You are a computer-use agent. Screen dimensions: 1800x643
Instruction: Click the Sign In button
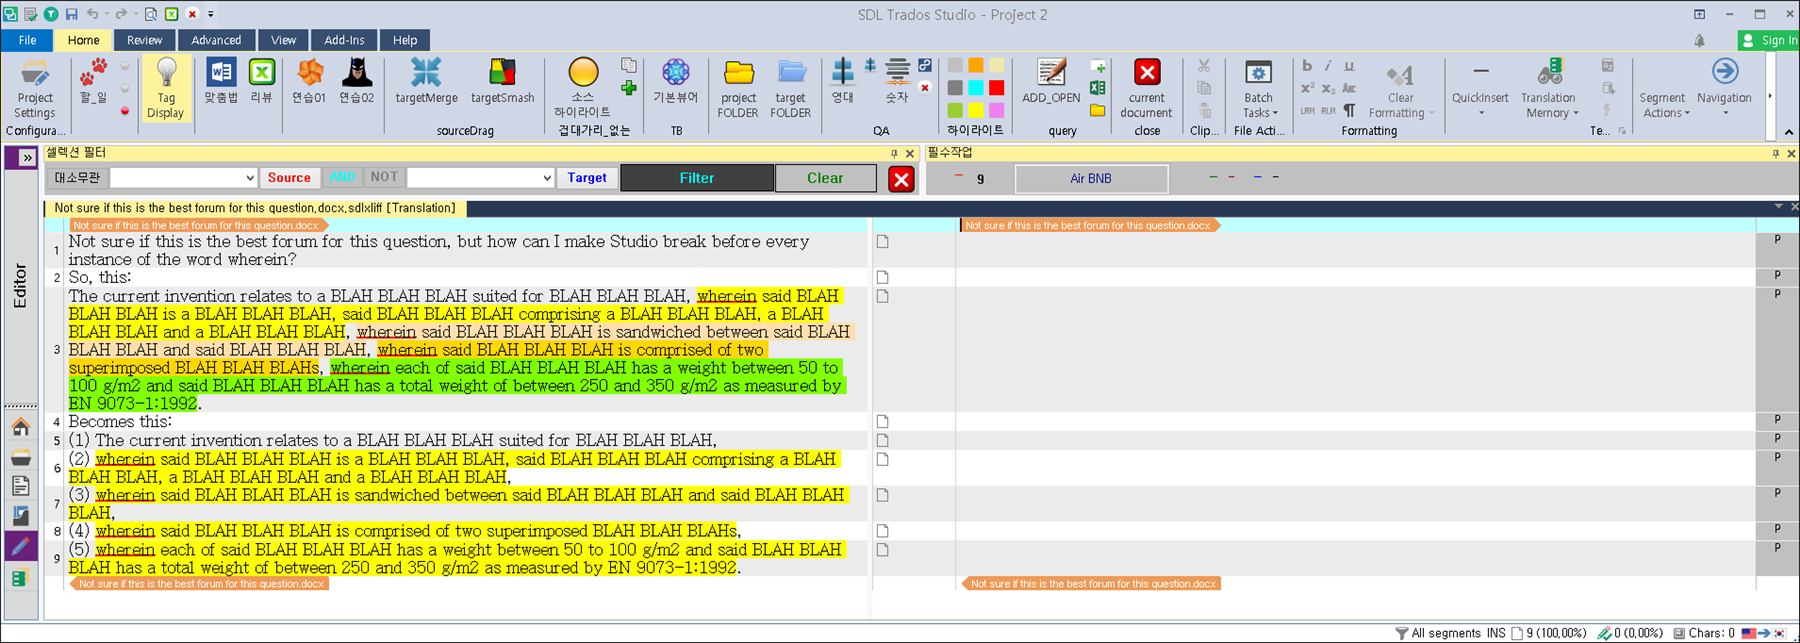point(1769,40)
